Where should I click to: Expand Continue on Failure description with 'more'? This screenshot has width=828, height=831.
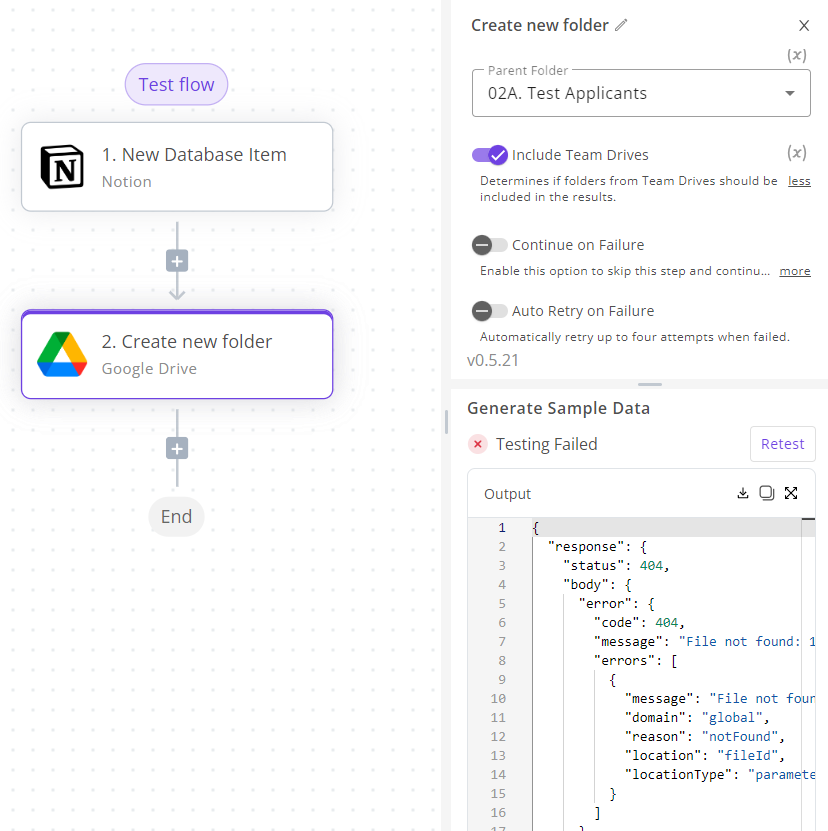tap(795, 271)
